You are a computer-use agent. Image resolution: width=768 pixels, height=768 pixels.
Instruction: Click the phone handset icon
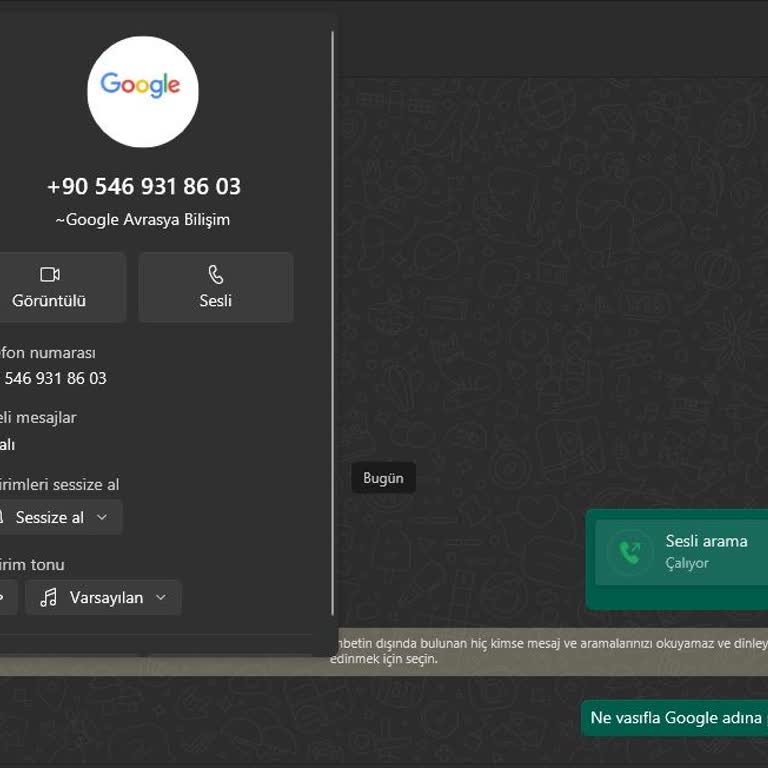tap(216, 274)
